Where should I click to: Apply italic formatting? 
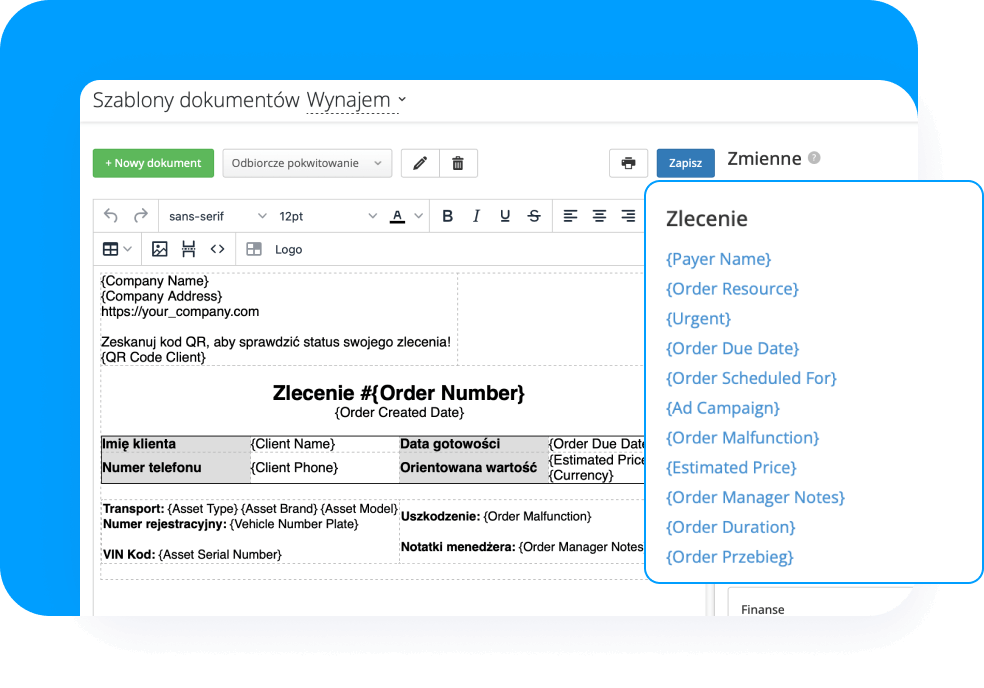pos(476,215)
